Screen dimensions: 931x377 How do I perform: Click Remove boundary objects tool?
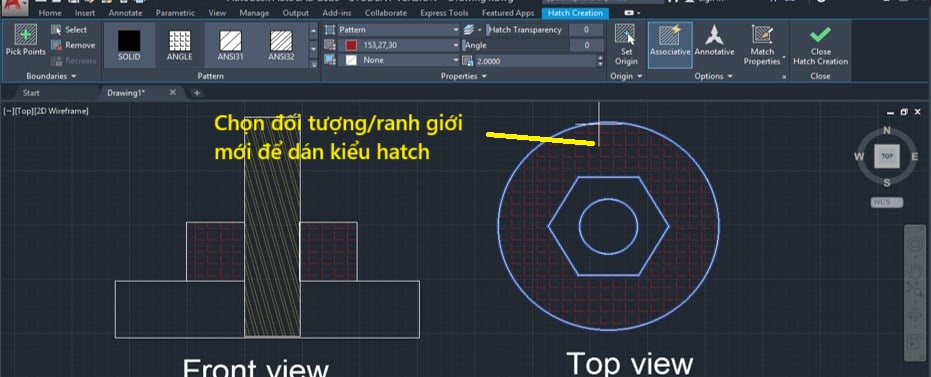click(x=73, y=45)
